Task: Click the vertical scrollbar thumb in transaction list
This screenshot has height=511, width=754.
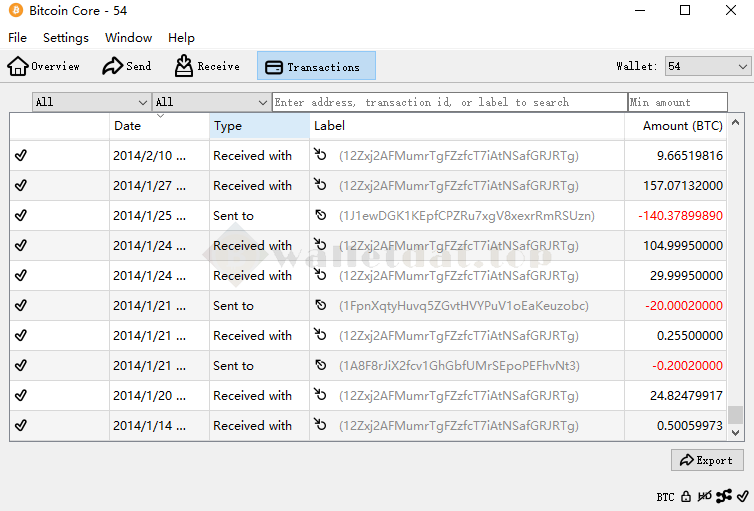Action: pos(736,415)
